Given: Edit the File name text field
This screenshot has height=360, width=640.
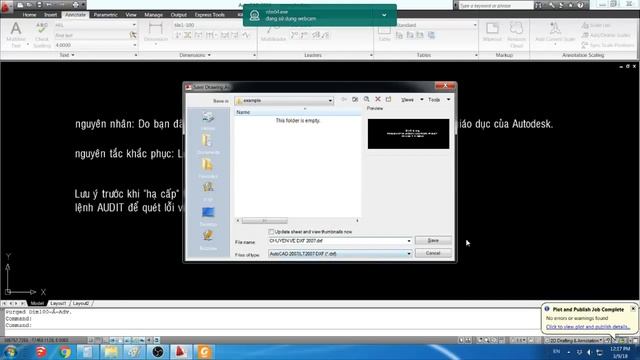Looking at the screenshot, I should point(337,241).
